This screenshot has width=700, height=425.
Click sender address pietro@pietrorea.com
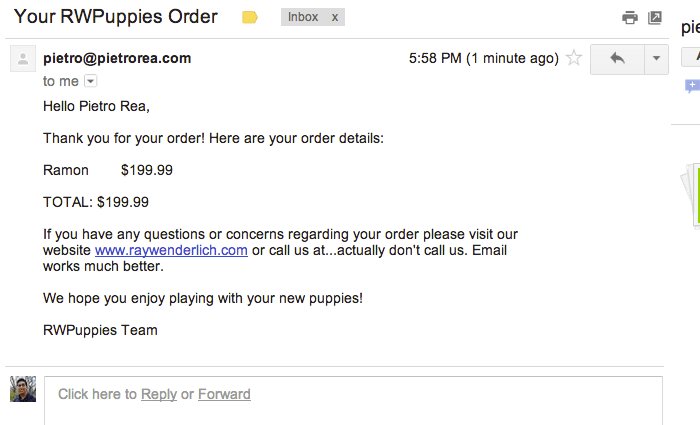tap(117, 58)
